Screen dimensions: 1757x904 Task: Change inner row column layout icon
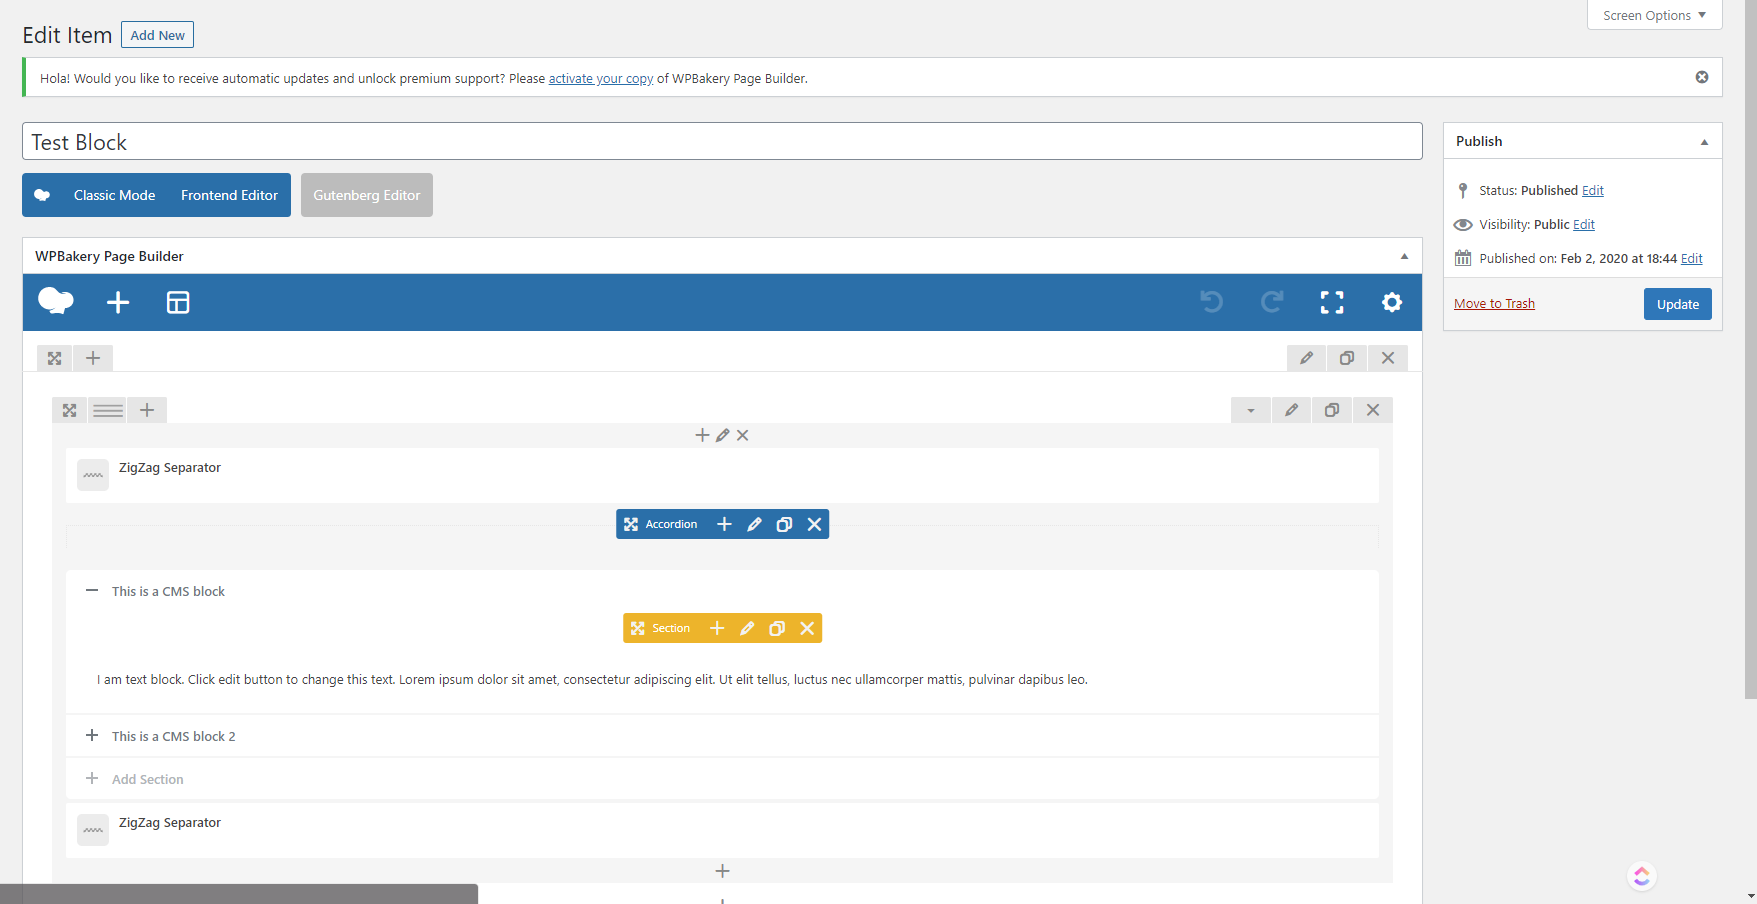tap(108, 410)
